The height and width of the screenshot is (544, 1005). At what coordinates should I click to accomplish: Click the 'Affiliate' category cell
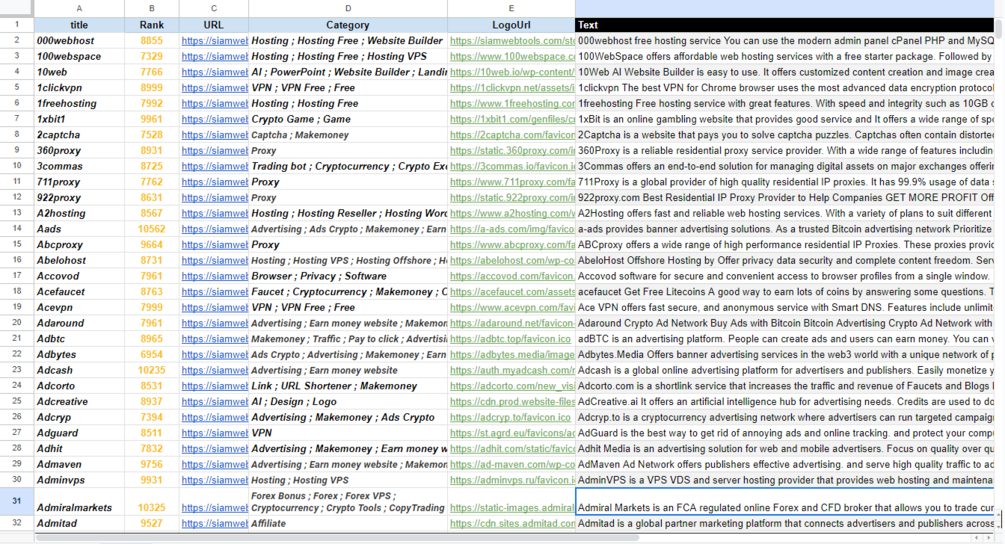click(347, 523)
